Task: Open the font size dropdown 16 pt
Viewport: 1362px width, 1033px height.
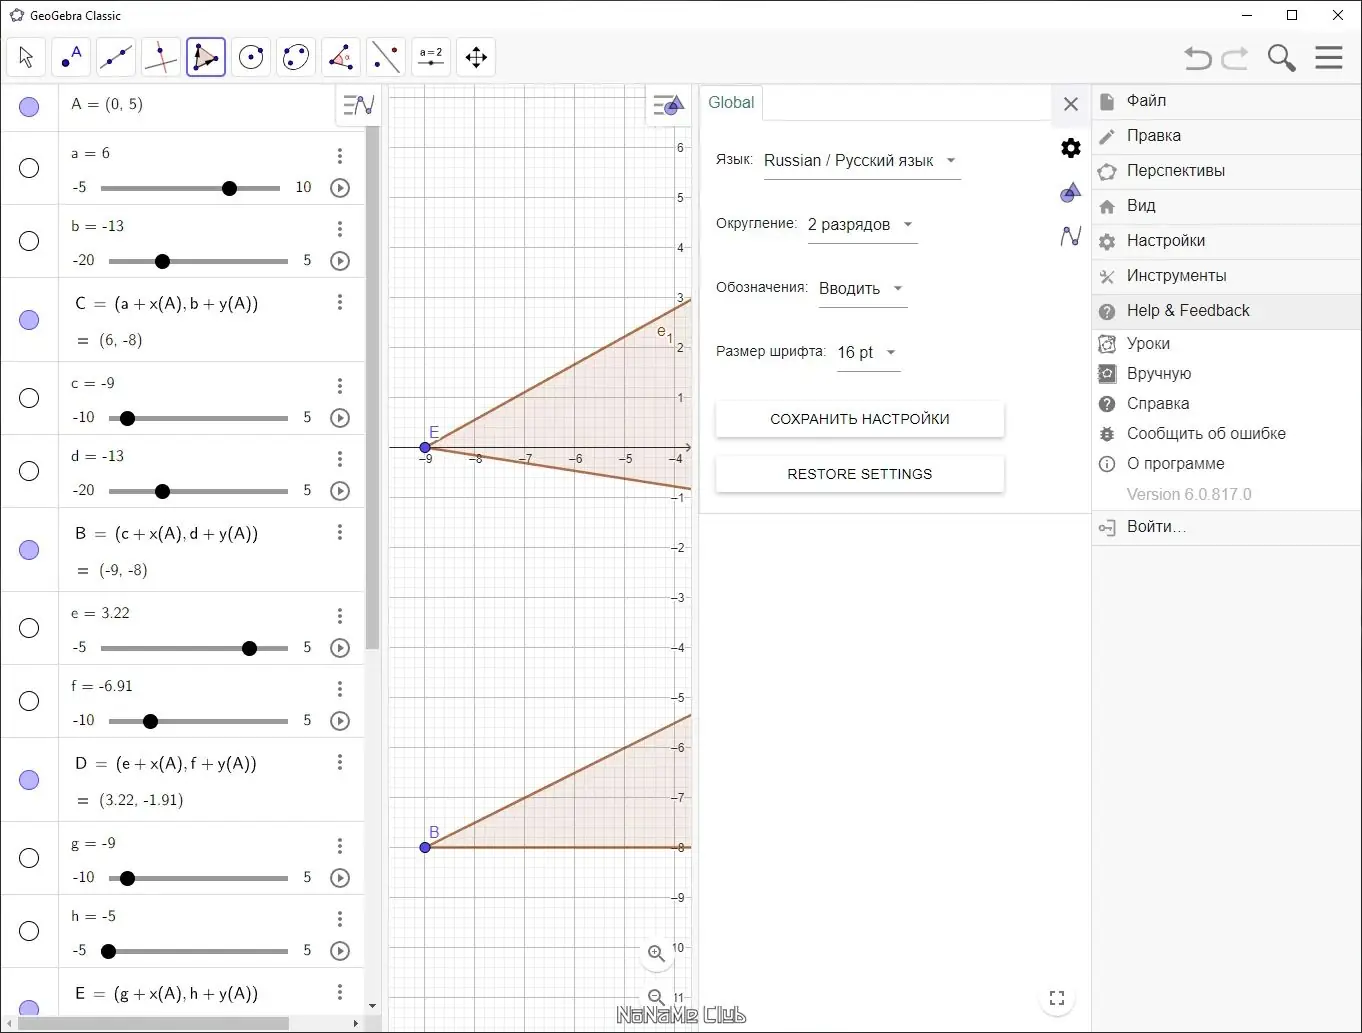Action: (868, 353)
